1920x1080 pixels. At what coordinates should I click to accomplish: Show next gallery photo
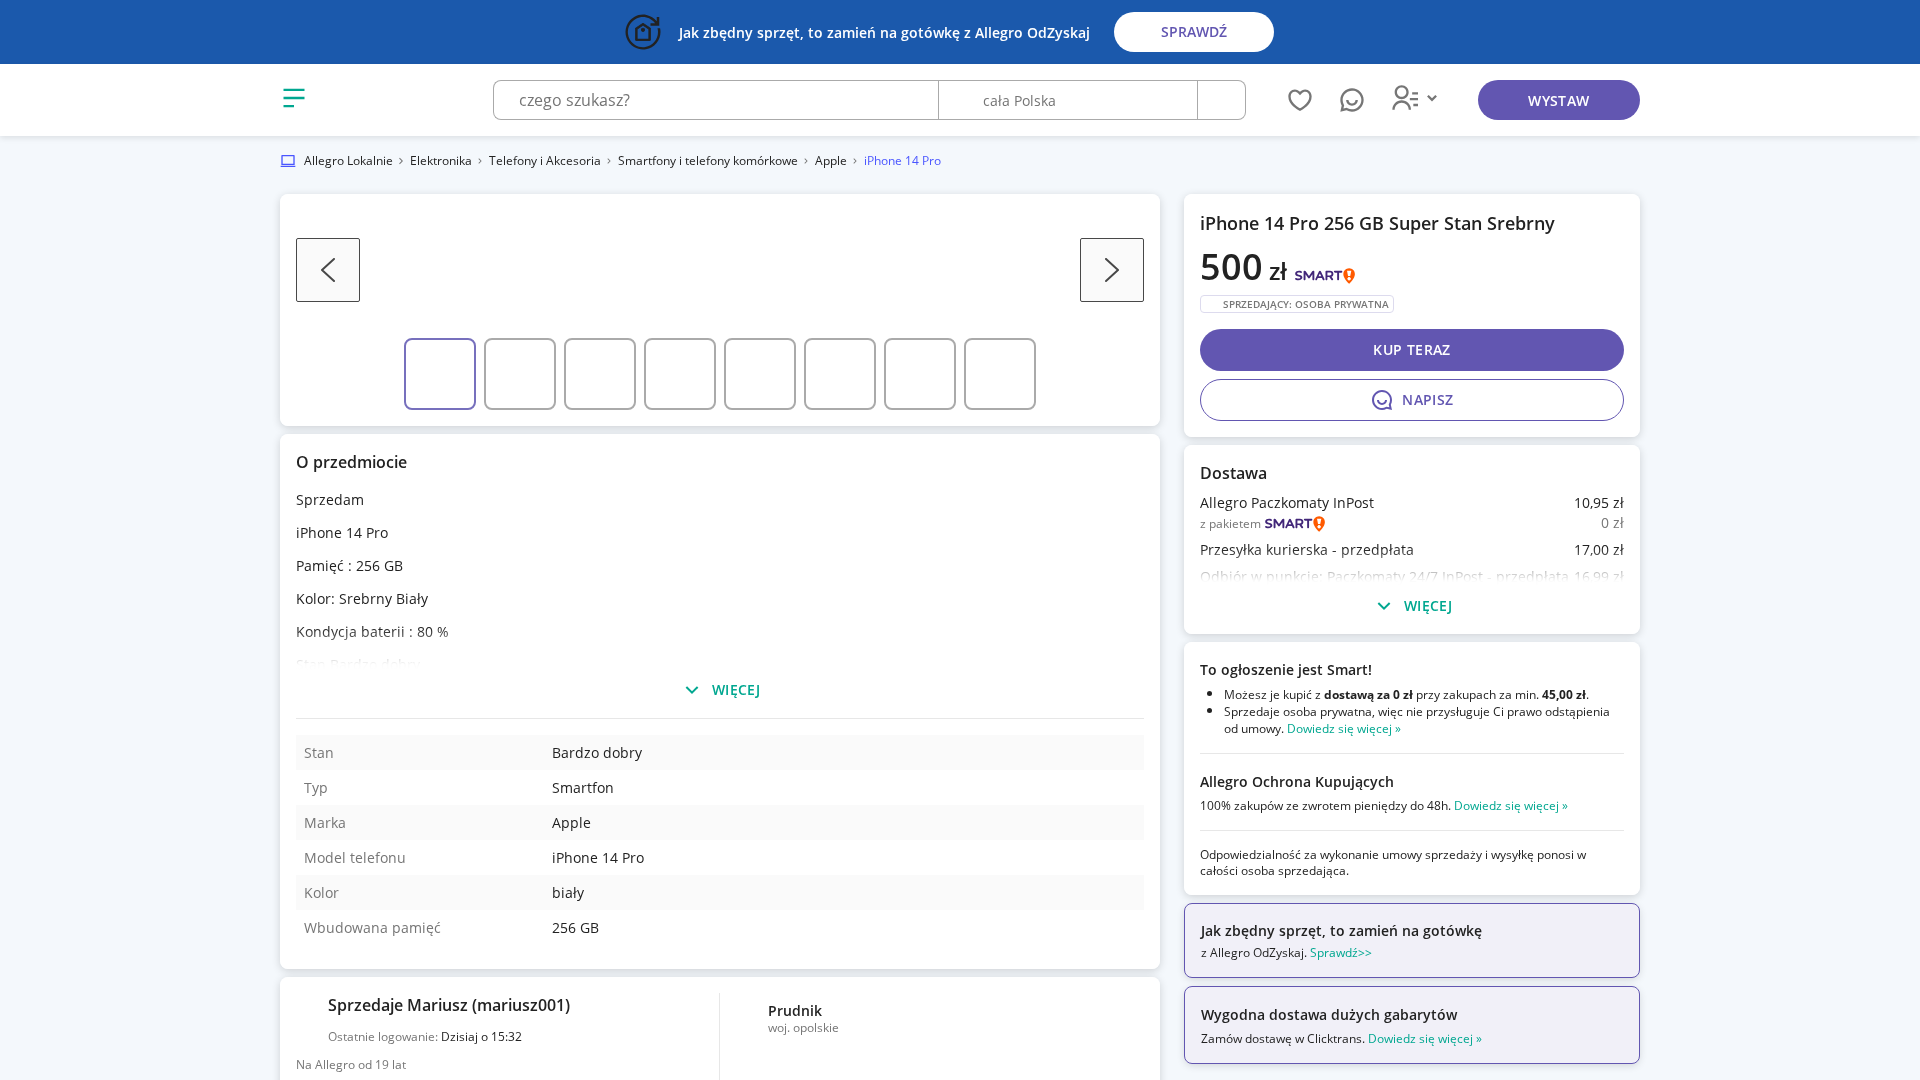click(x=1112, y=270)
